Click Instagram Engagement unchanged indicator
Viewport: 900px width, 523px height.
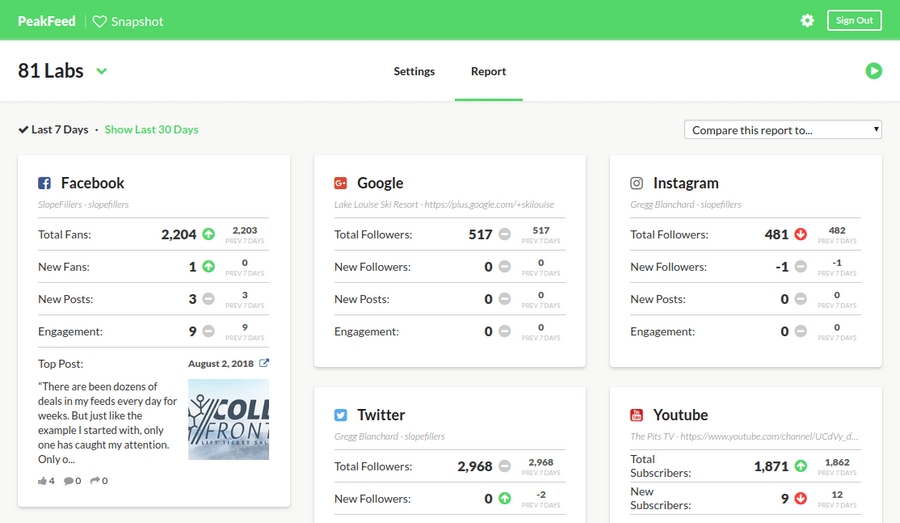801,331
